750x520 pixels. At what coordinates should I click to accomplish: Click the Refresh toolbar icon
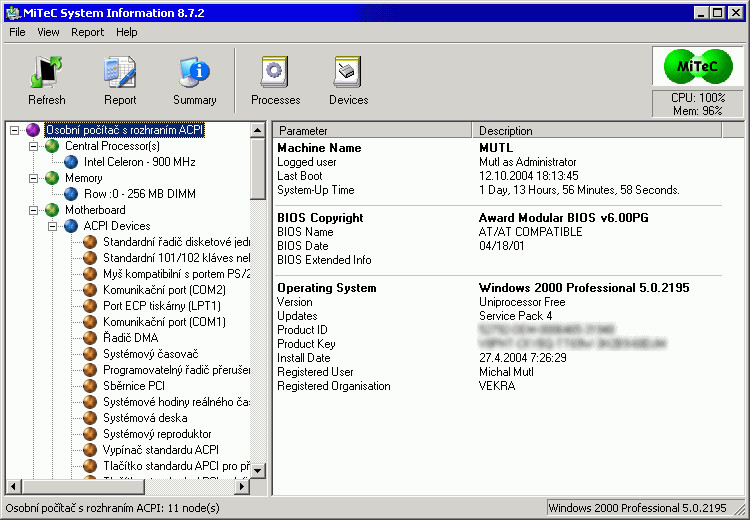[46, 72]
